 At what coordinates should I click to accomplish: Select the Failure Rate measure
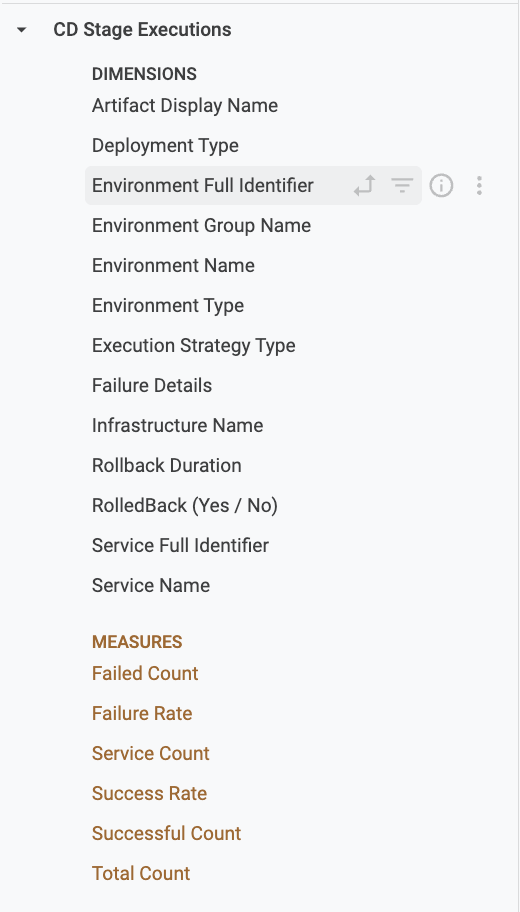pos(142,714)
